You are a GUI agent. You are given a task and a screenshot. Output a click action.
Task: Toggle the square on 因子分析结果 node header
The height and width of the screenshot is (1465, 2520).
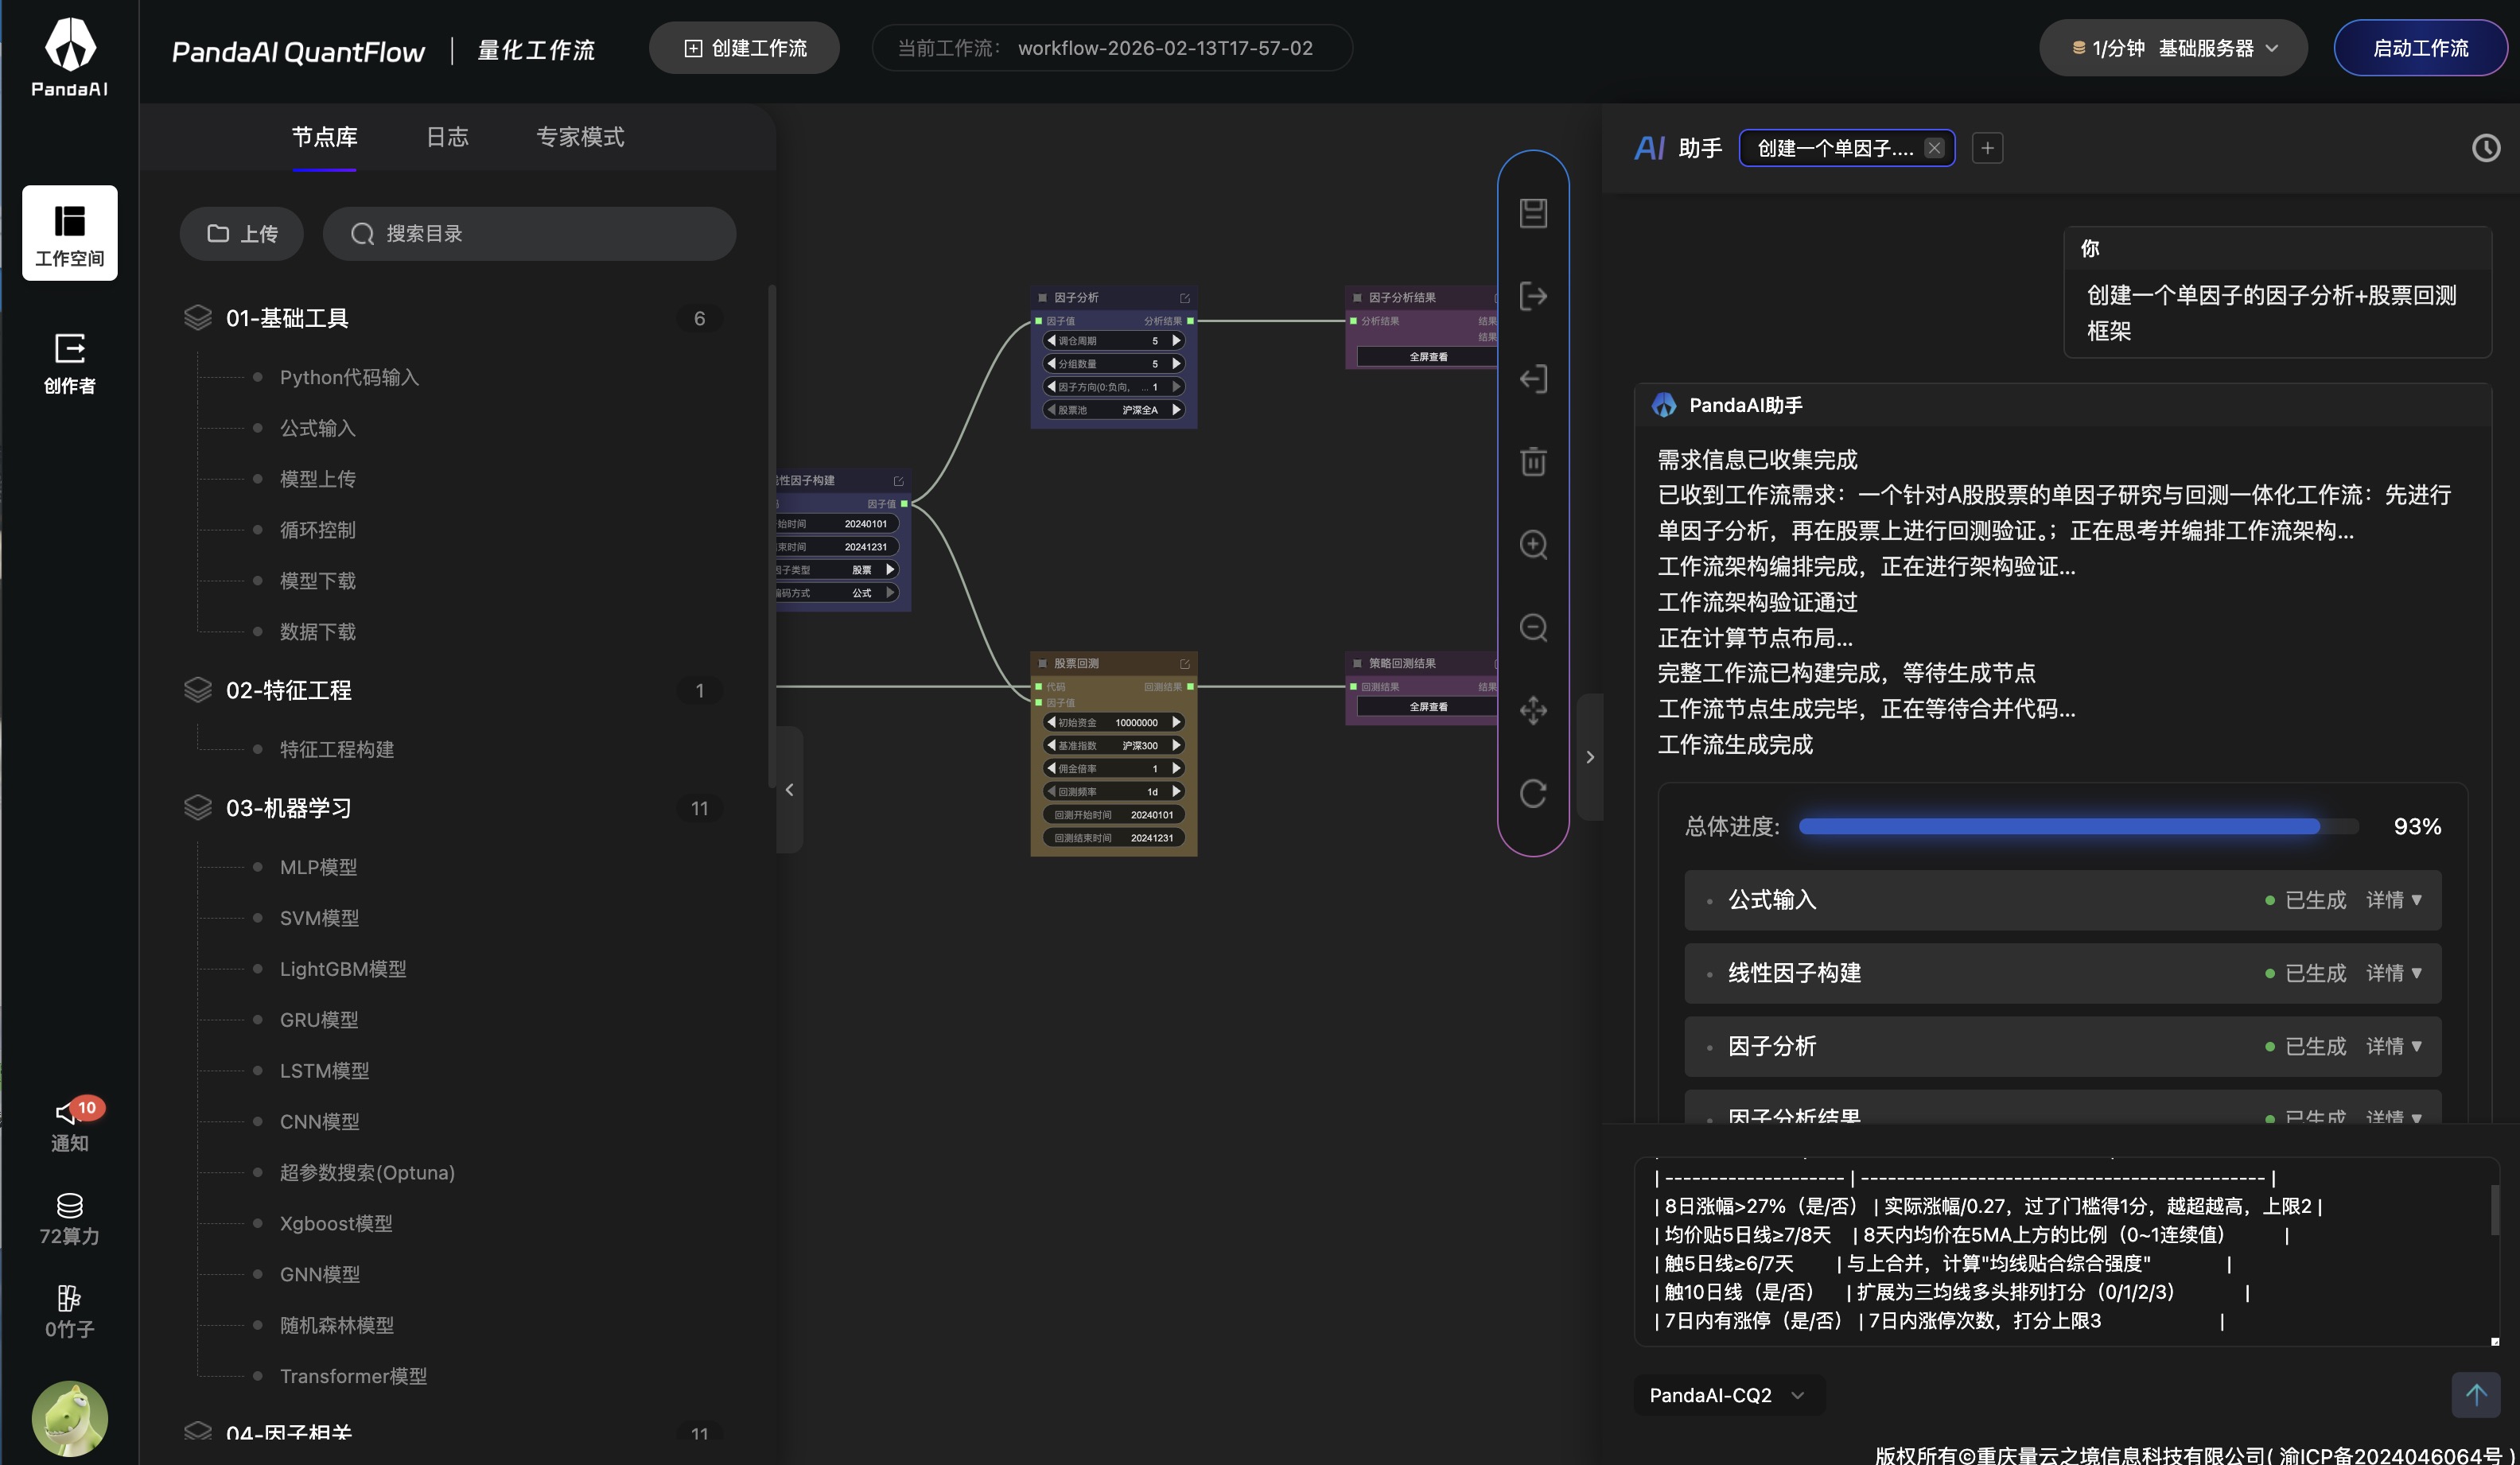[x=1357, y=298]
